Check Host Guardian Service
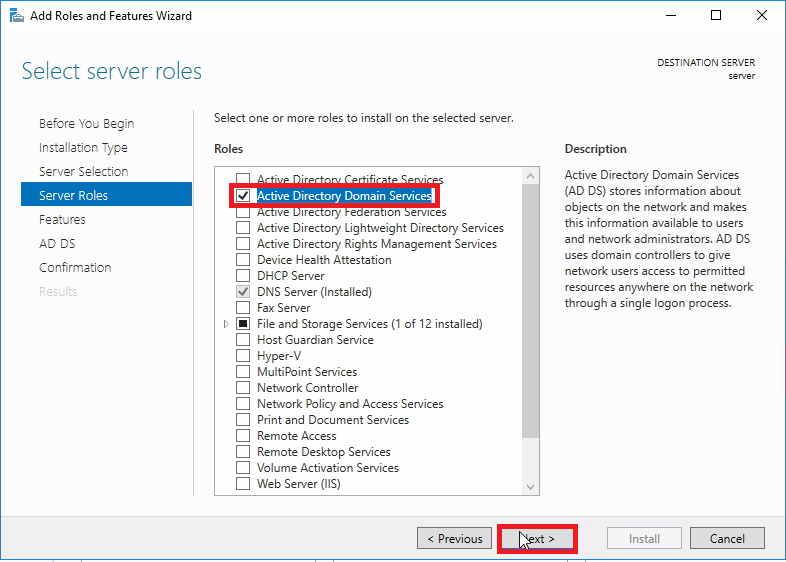The height and width of the screenshot is (562, 786). (x=243, y=340)
